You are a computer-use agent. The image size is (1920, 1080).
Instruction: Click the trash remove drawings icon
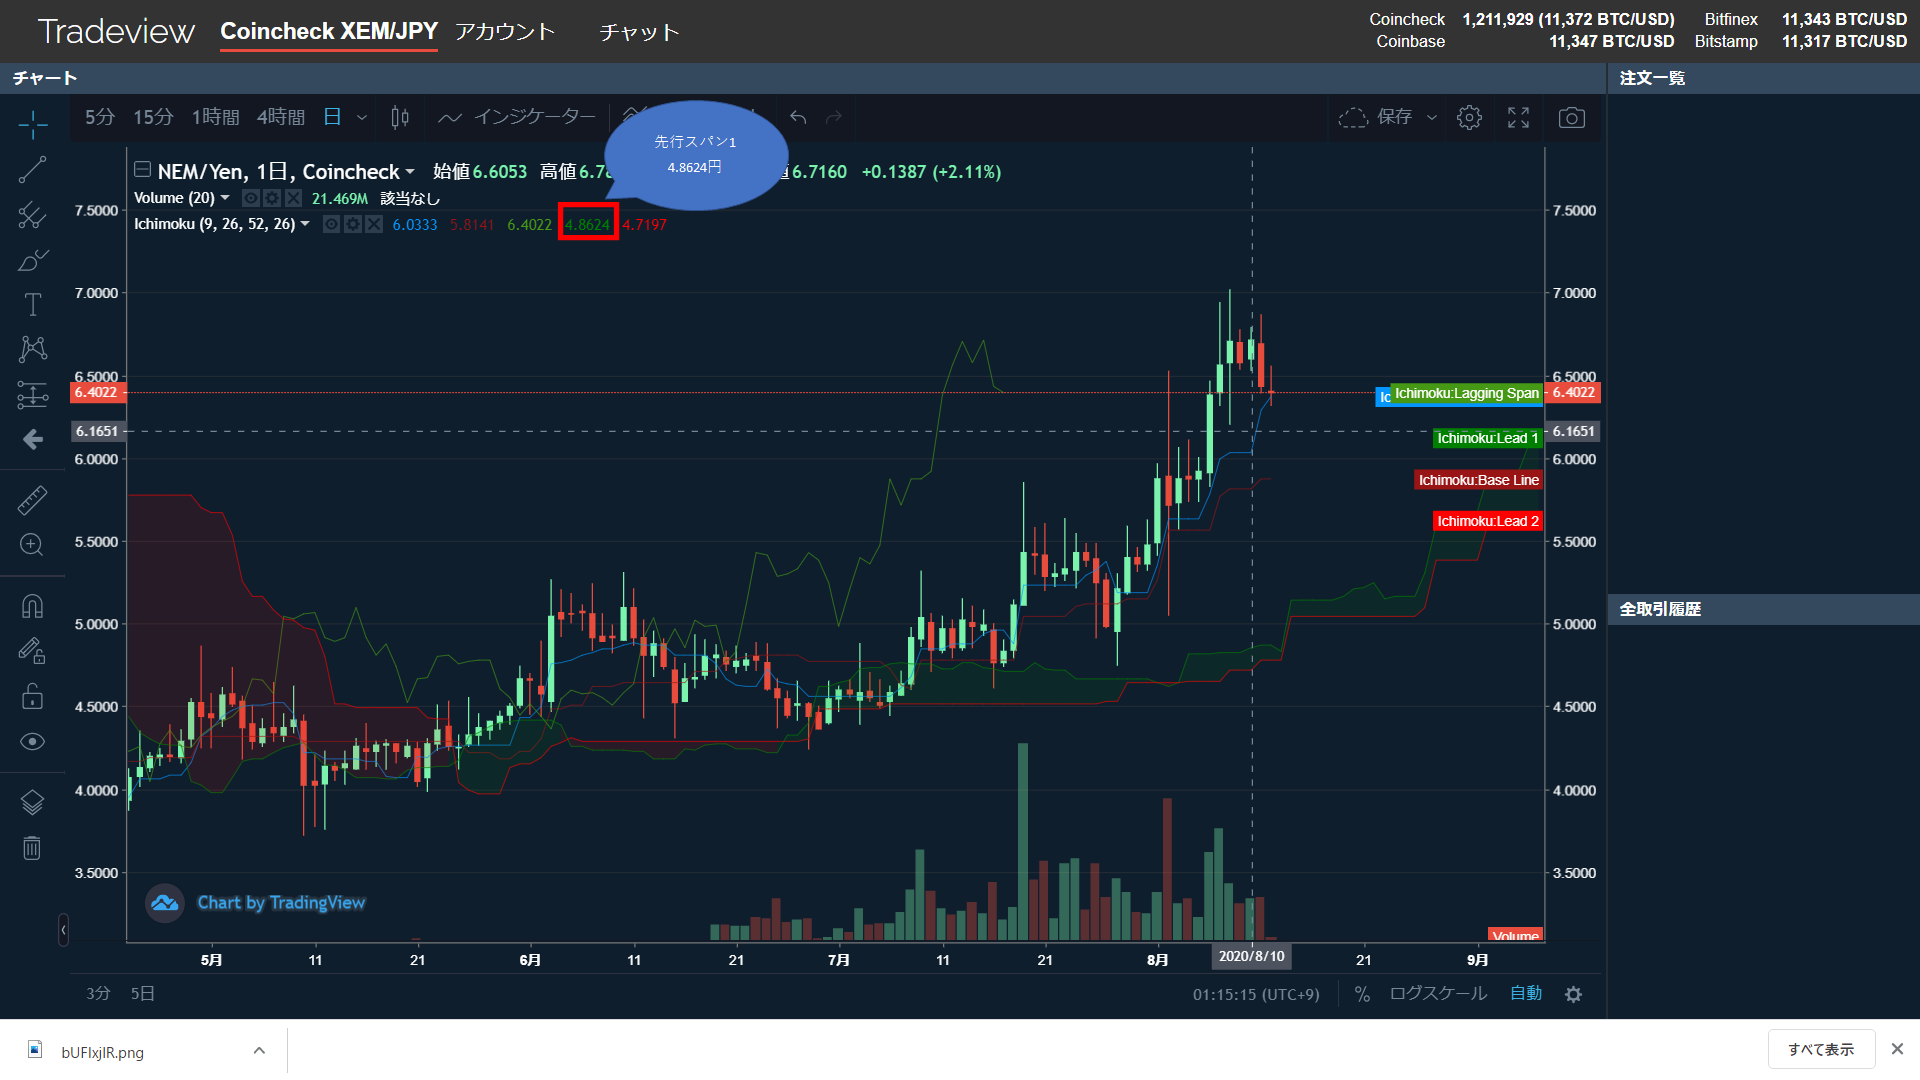[x=32, y=848]
